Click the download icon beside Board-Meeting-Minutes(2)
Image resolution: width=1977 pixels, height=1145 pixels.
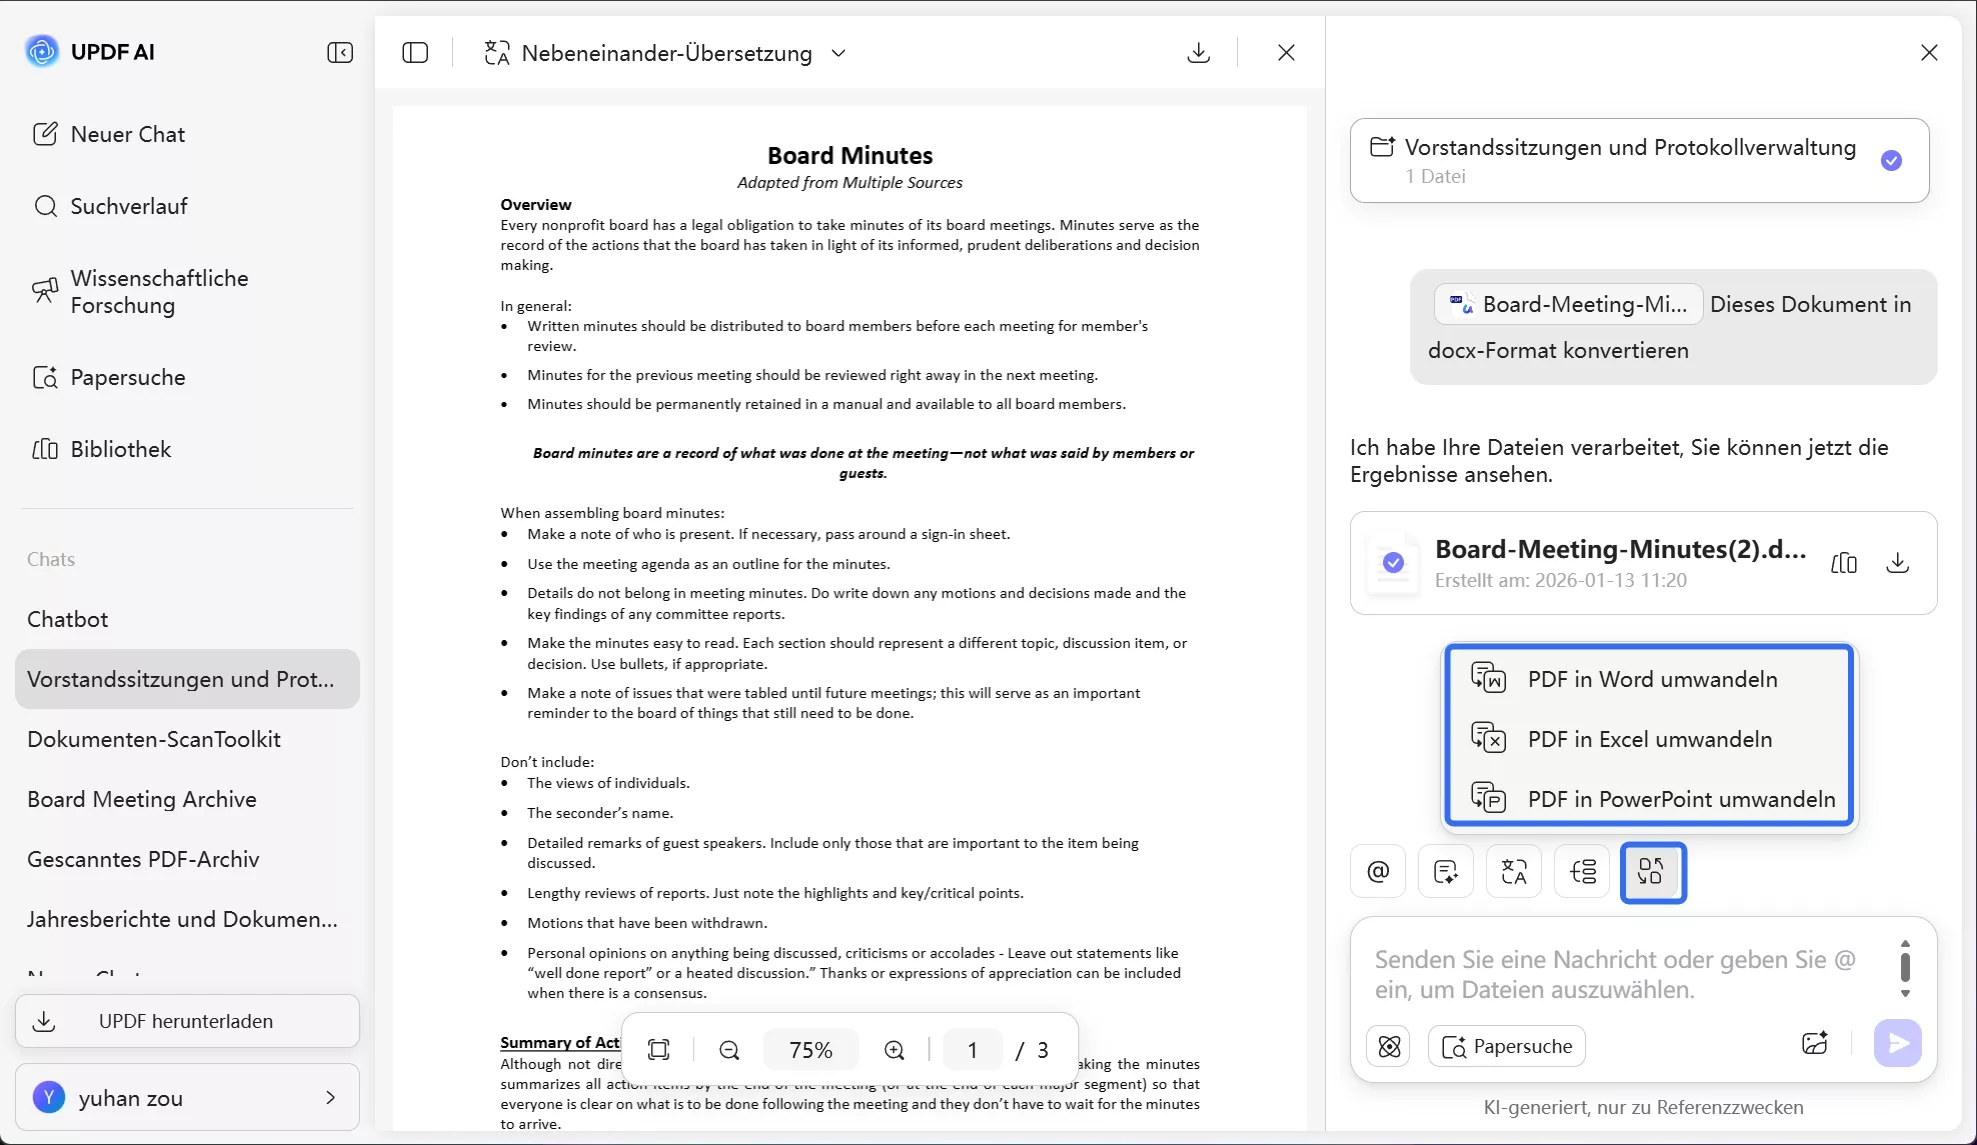1898,562
